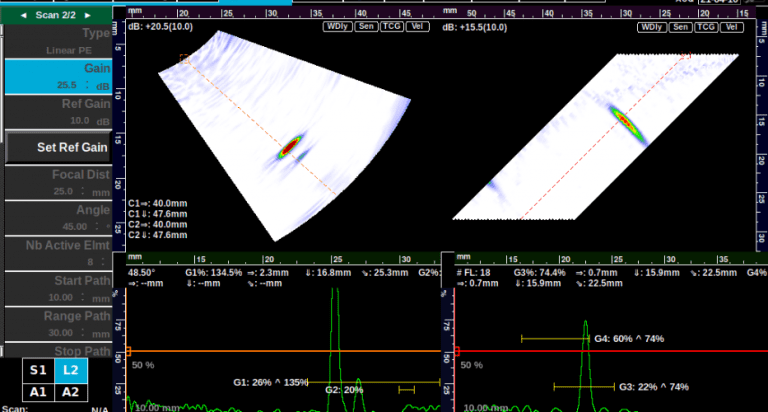Go to next scan with right arrow
This screenshot has height=412, width=768.
click(x=88, y=15)
